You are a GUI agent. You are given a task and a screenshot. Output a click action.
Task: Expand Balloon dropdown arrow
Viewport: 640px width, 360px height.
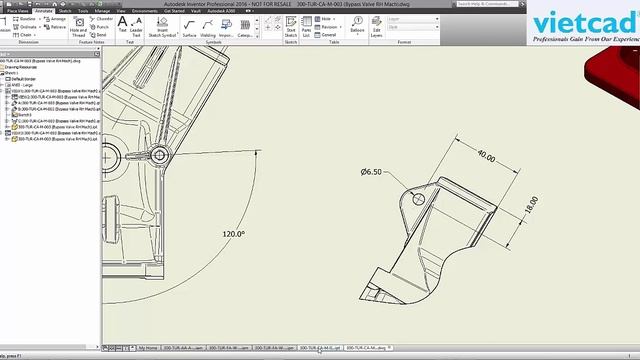pyautogui.click(x=357, y=35)
